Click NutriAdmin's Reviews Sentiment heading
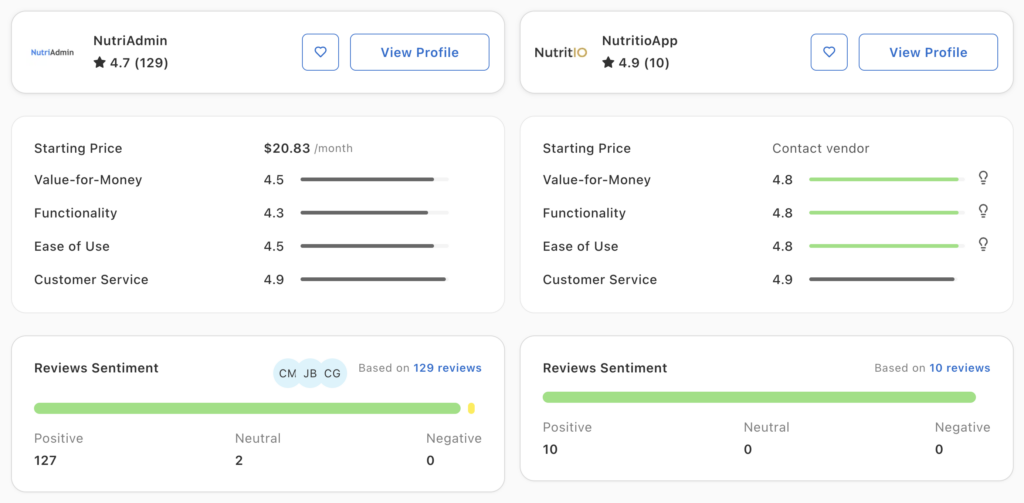Screen dimensions: 1024x503 96,368
